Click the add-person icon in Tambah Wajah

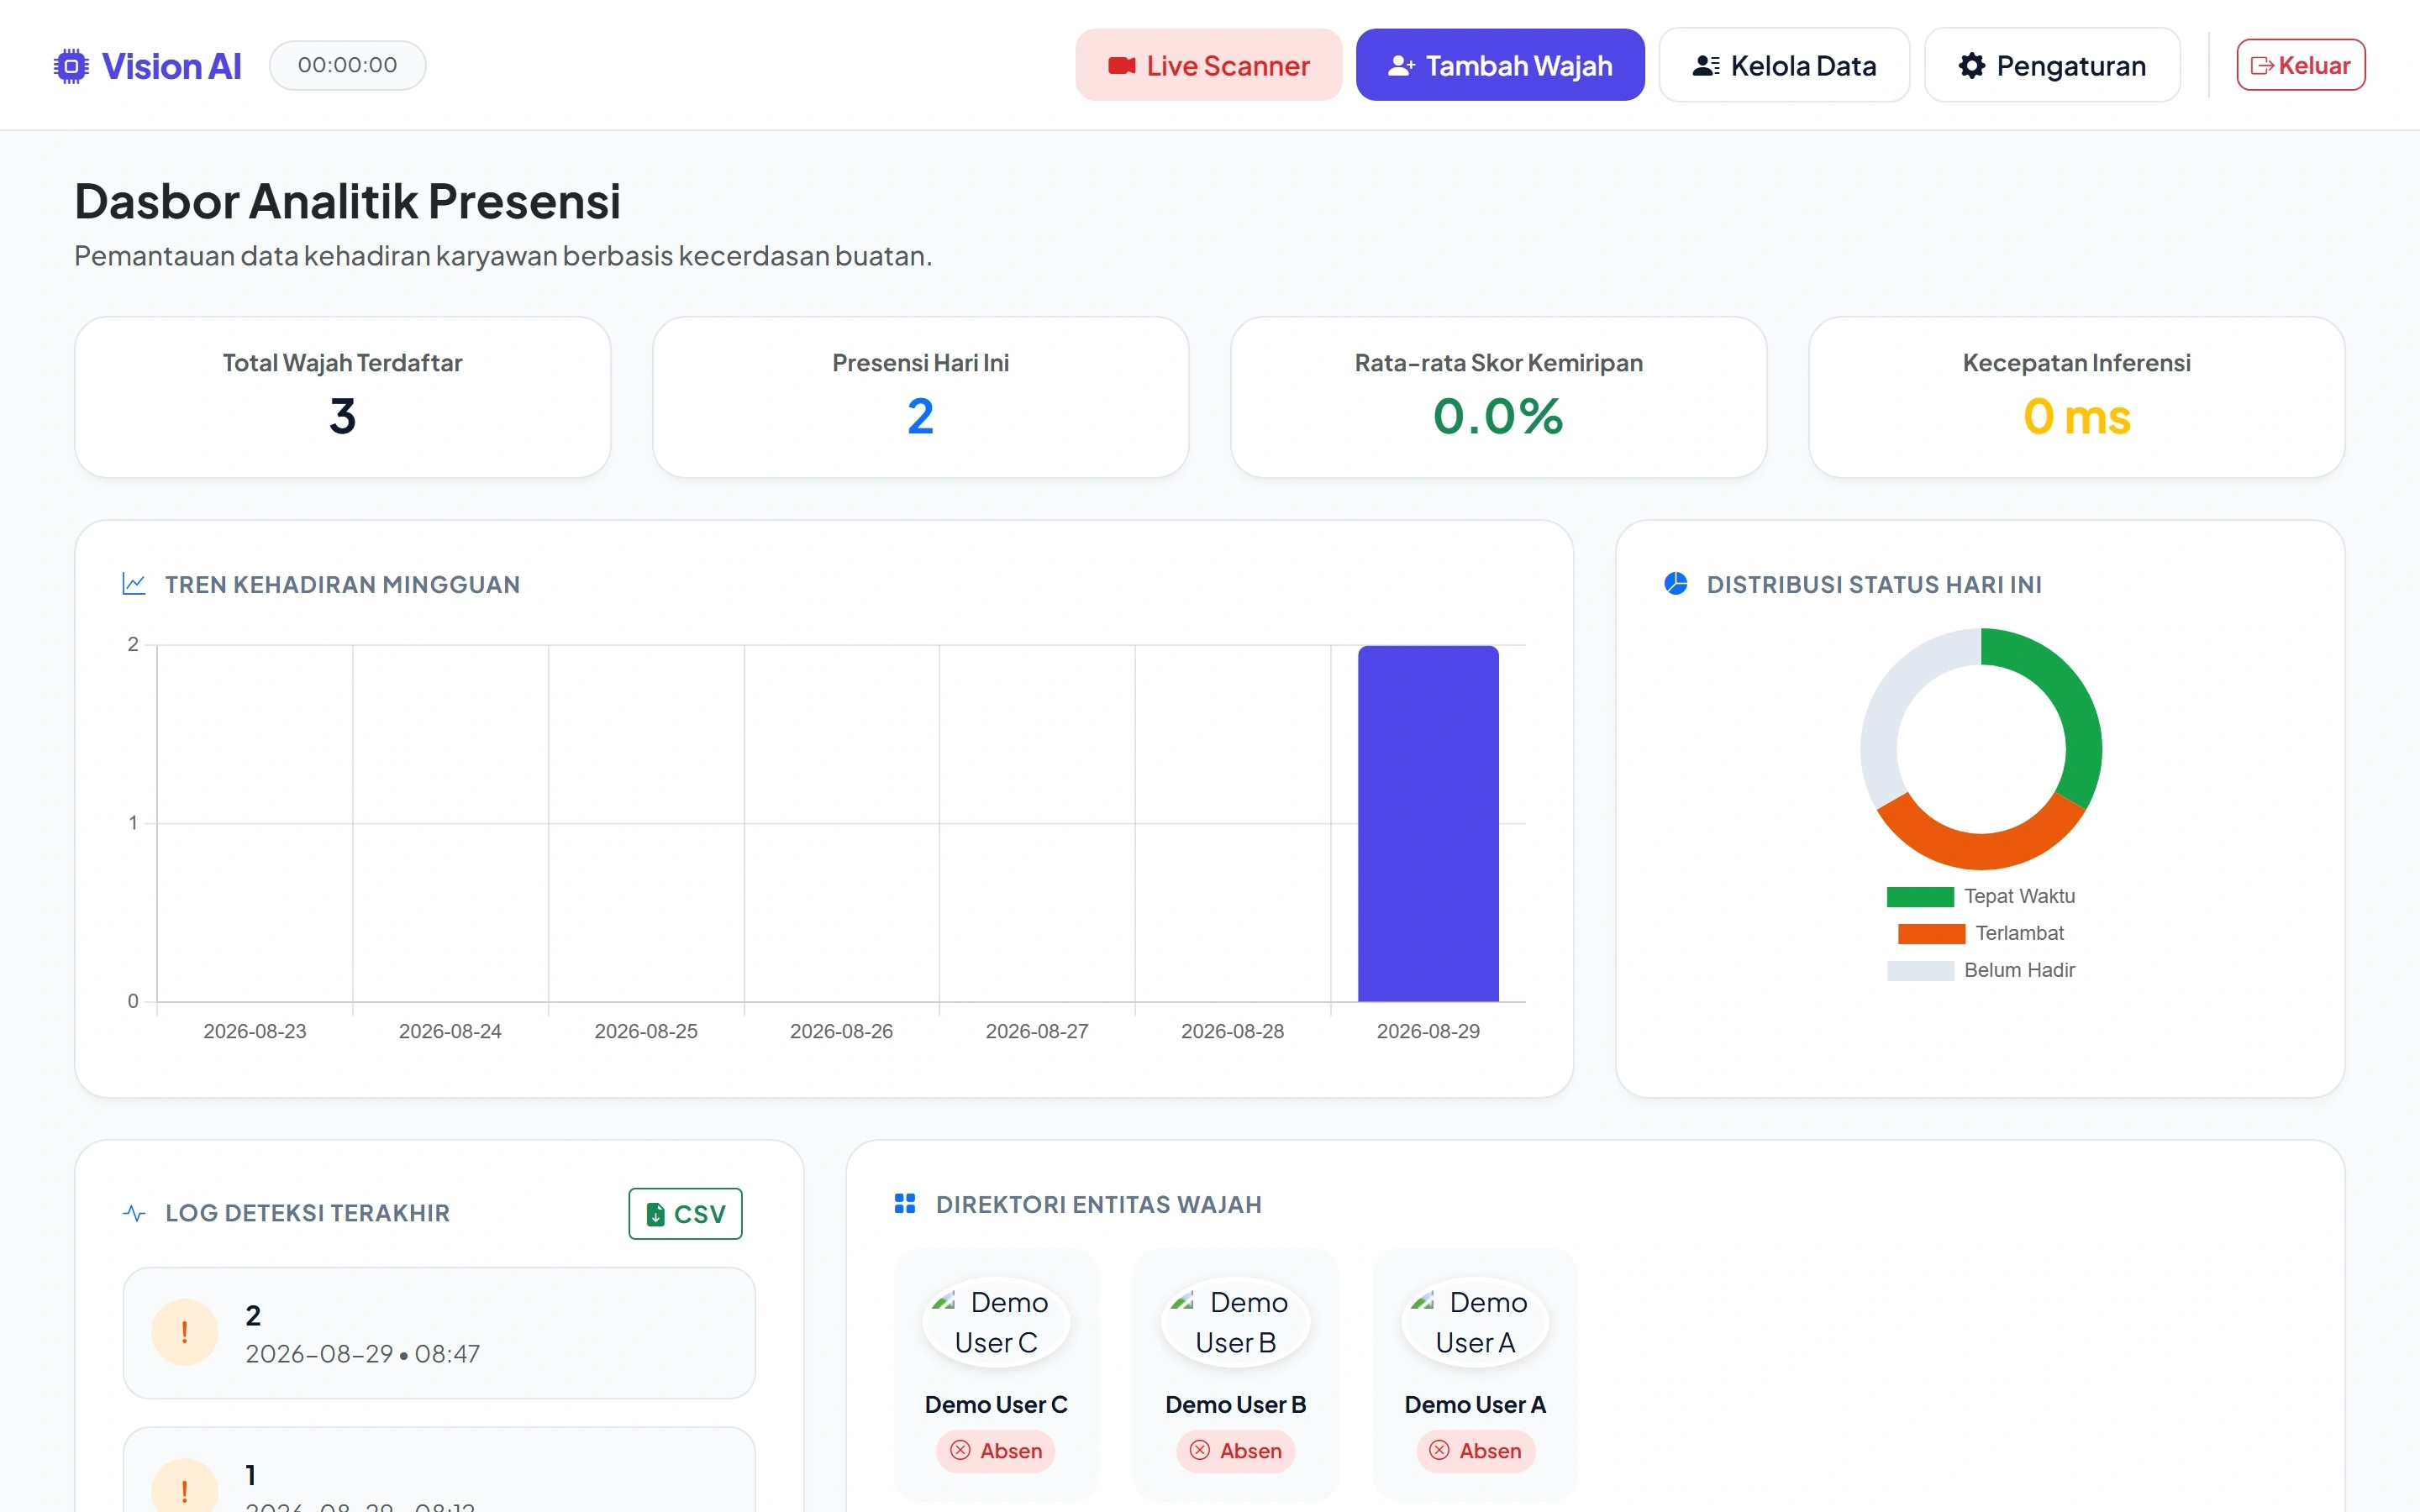1401,66
